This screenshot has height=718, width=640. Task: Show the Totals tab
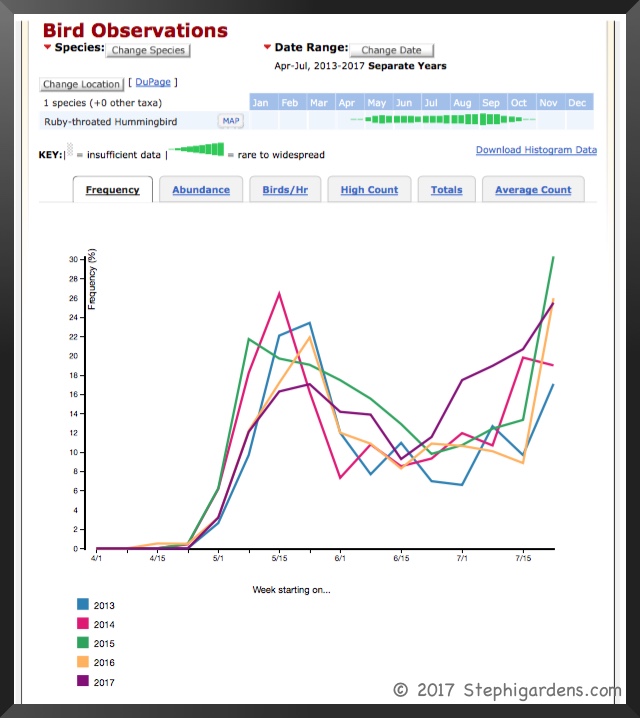(446, 190)
